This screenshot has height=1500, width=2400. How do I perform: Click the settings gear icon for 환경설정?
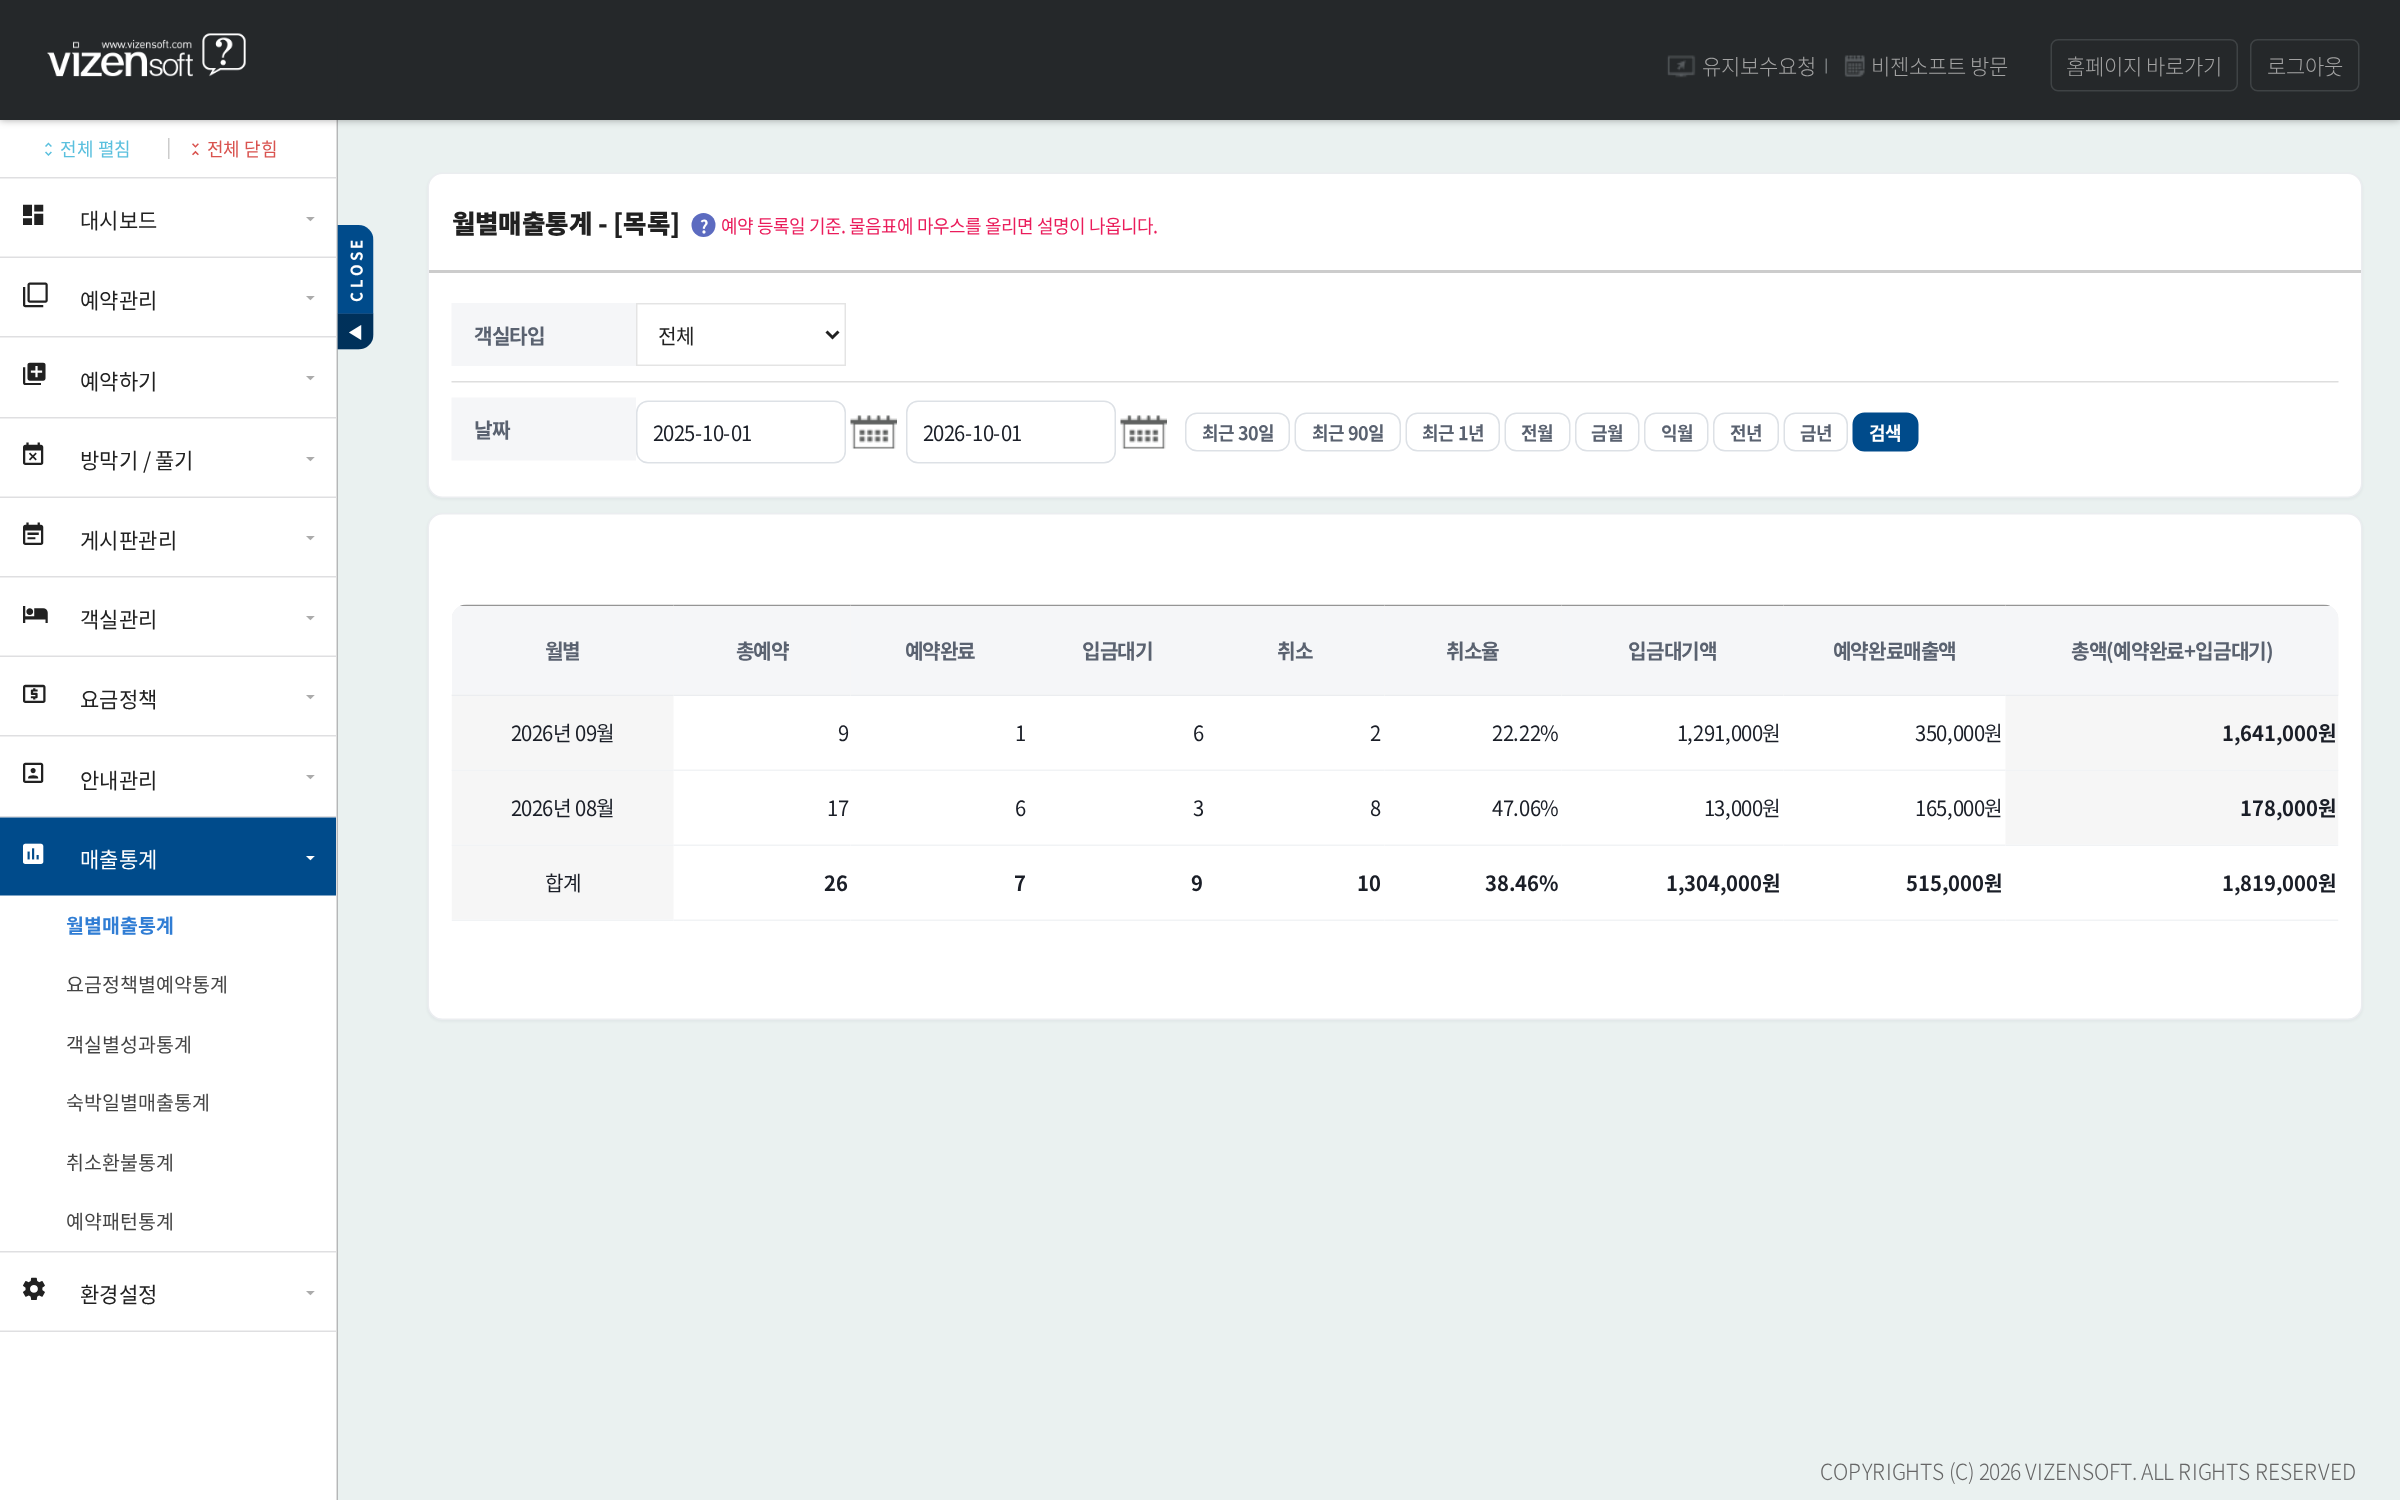point(34,1289)
